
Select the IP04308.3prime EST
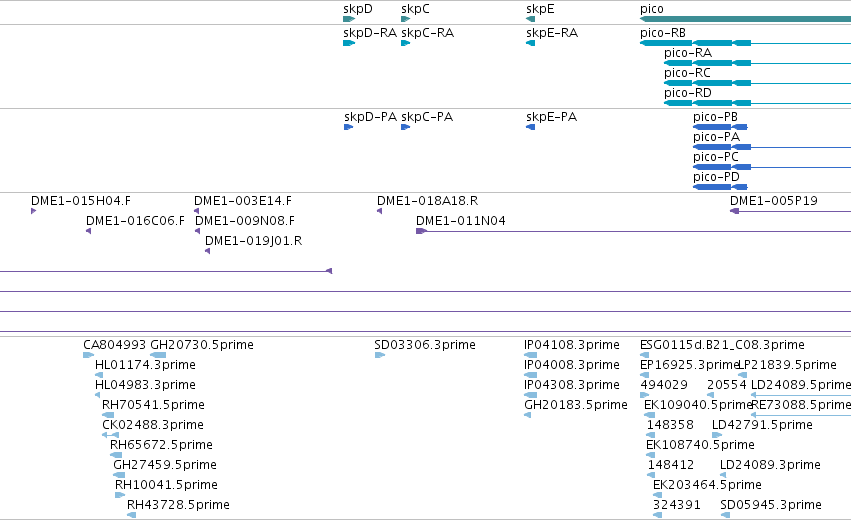(x=530, y=395)
